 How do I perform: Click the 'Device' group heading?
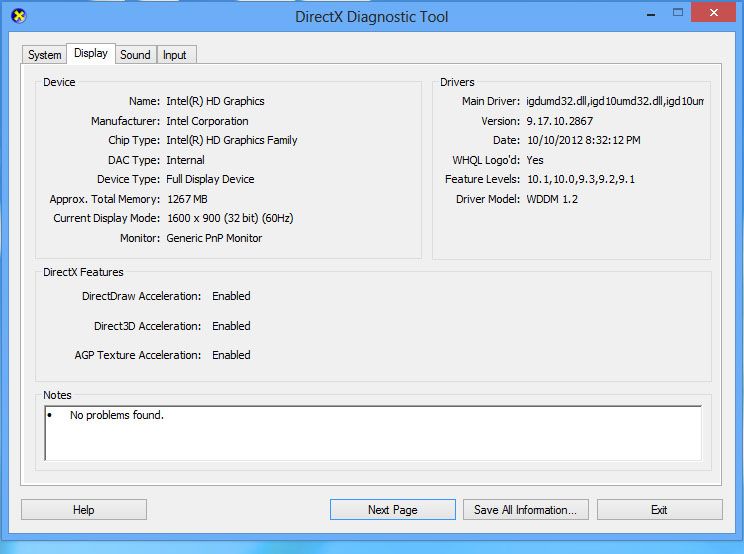click(59, 82)
